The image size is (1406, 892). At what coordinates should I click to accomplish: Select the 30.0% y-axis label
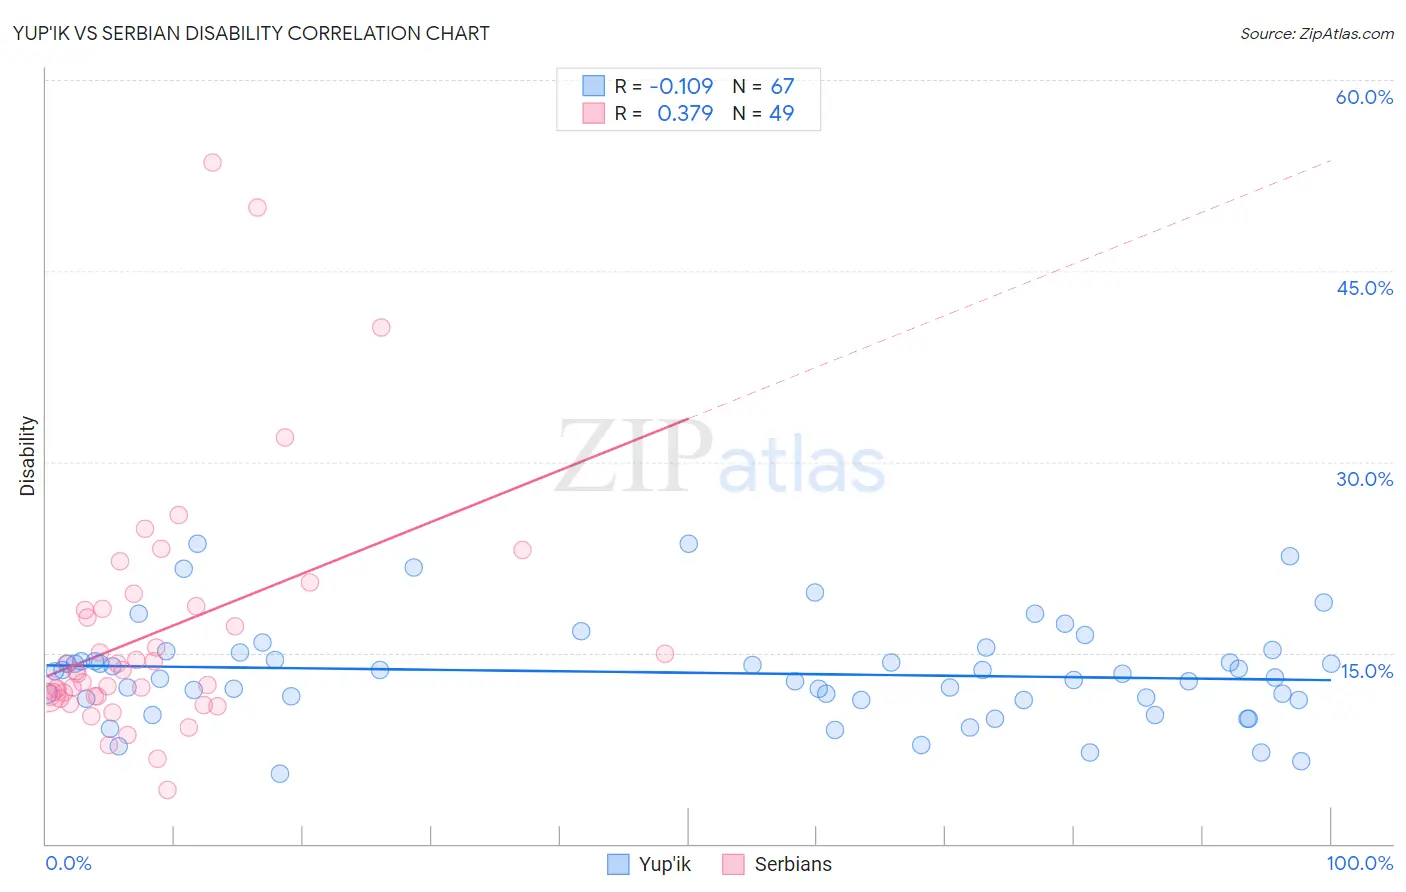pos(1364,479)
